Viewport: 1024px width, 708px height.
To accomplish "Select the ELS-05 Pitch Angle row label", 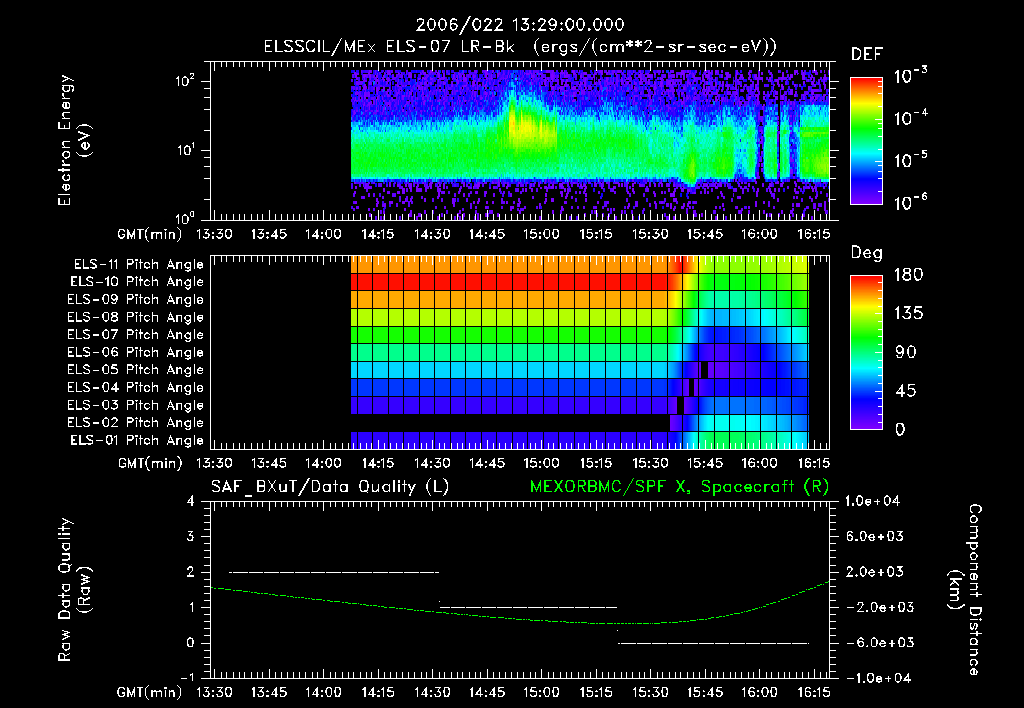I will pos(136,370).
